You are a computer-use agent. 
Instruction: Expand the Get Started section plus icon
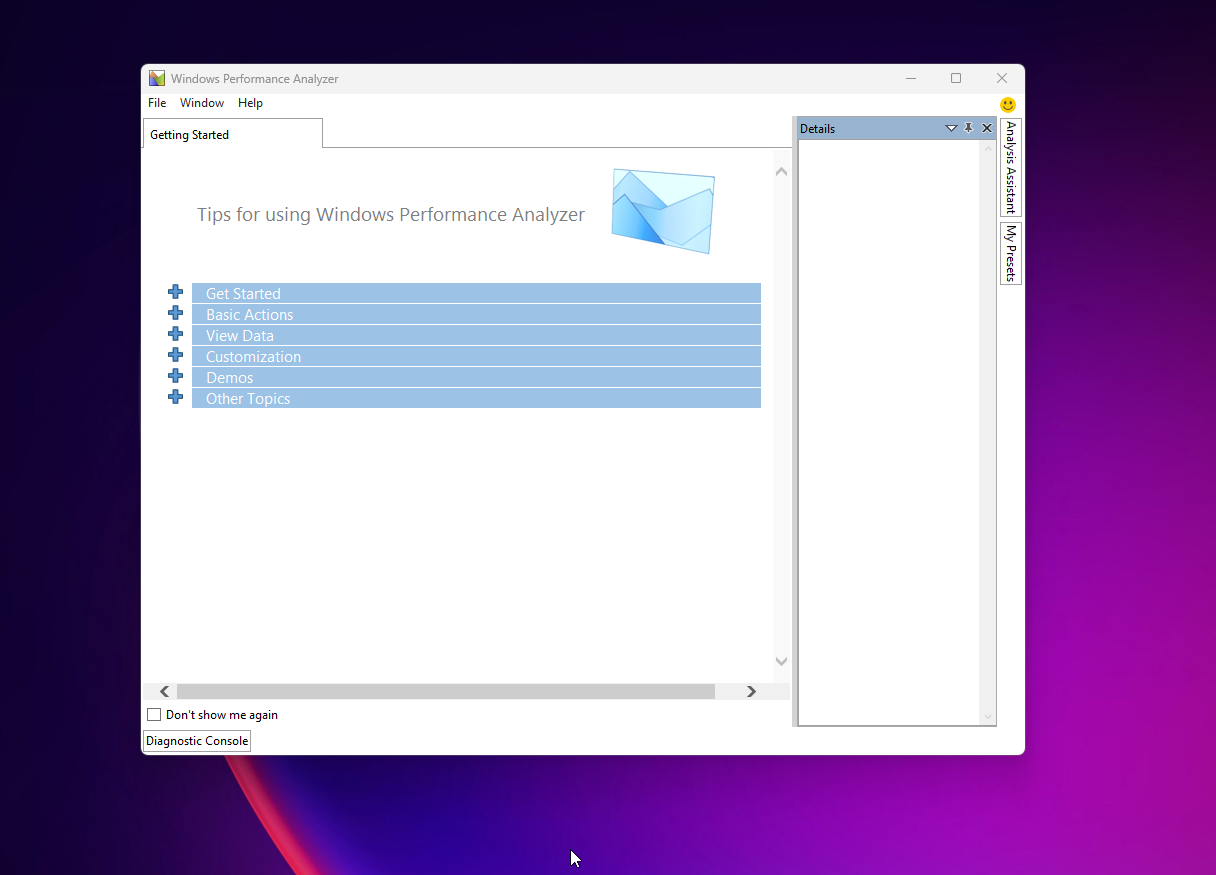tap(176, 292)
